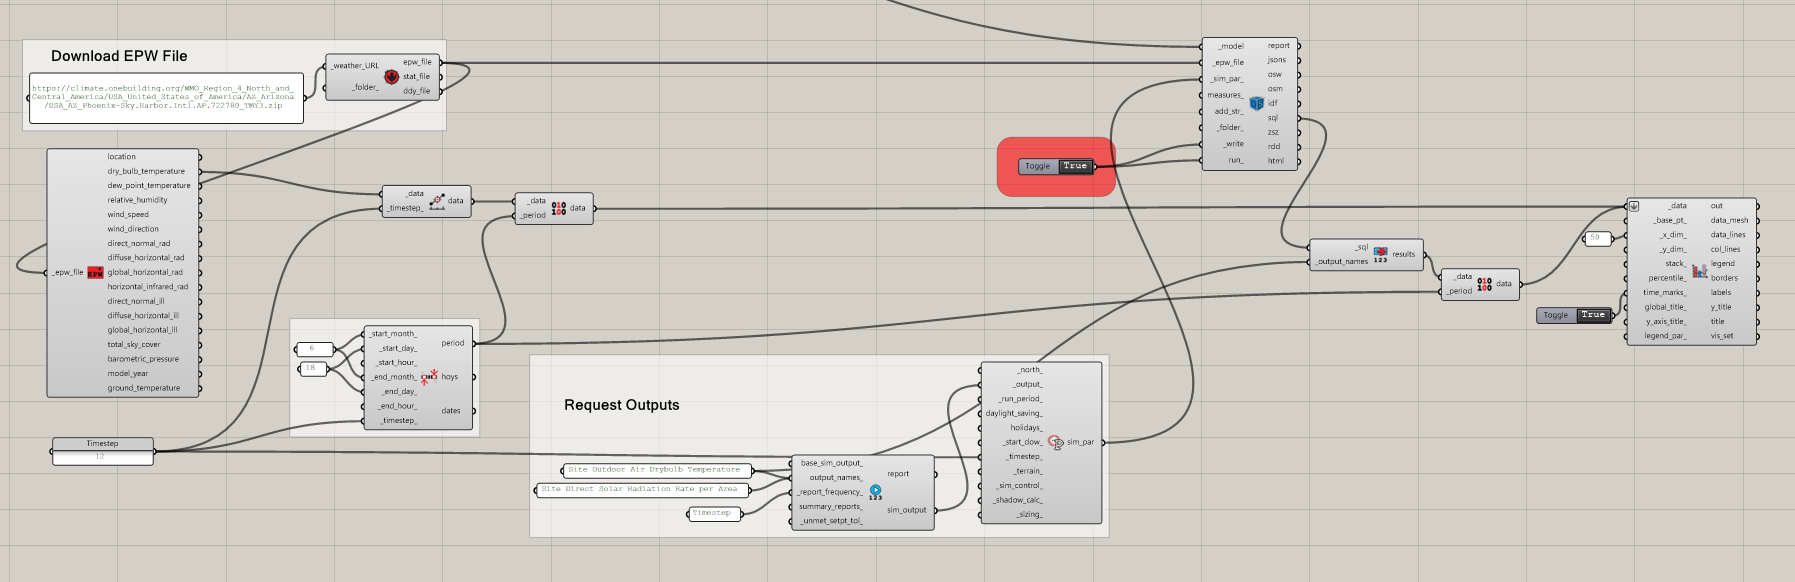Click the Simulation Output component icon

point(875,492)
